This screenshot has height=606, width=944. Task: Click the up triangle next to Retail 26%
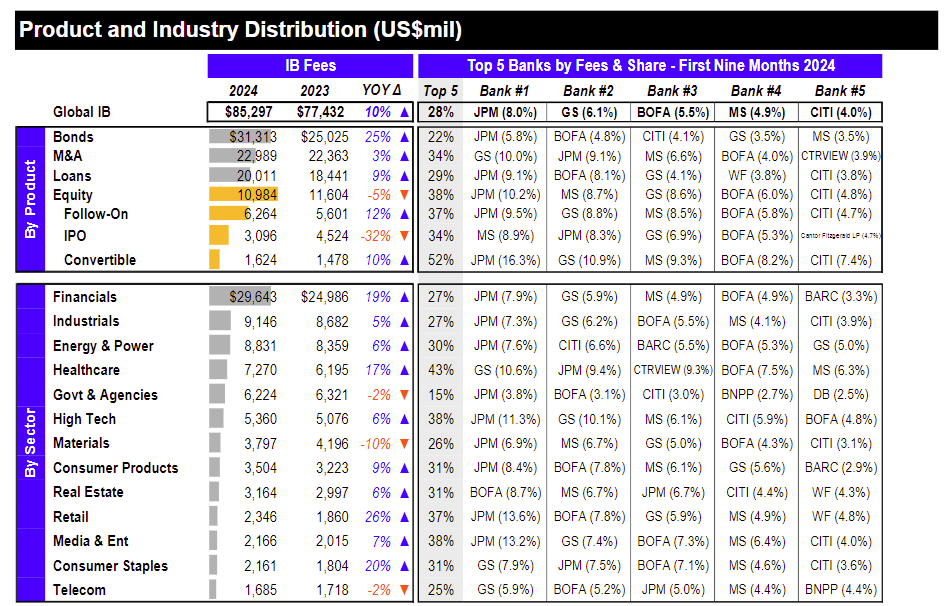coord(404,517)
